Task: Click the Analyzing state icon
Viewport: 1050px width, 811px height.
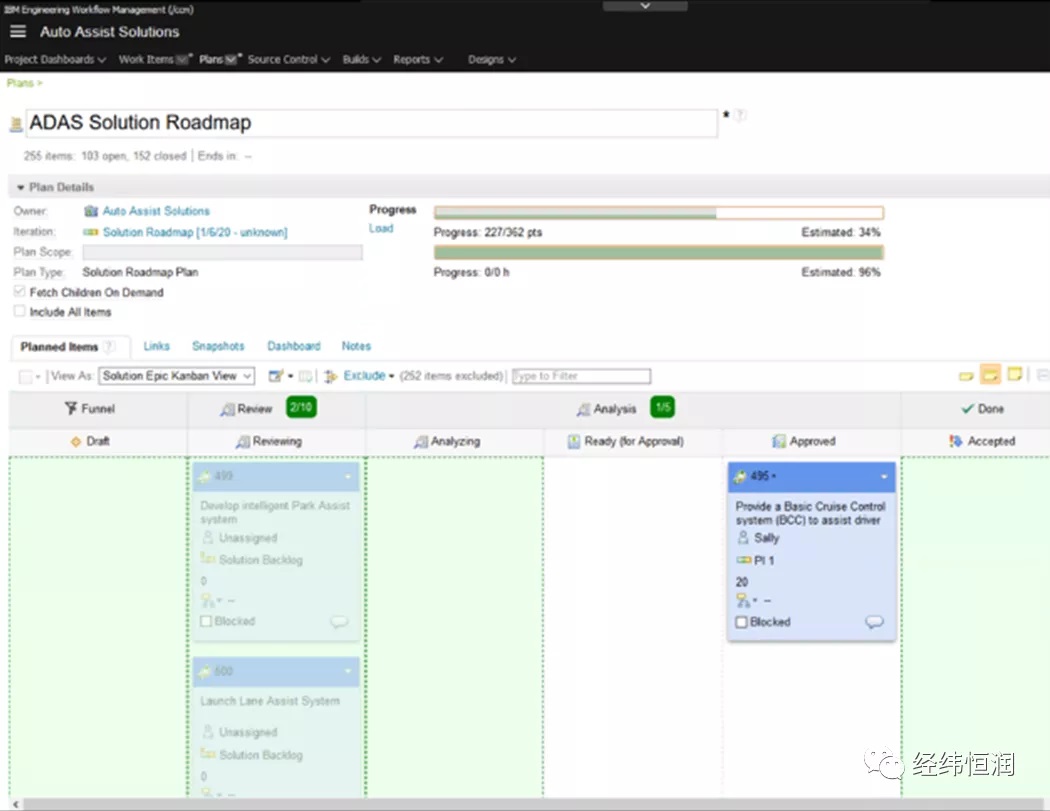Action: point(421,442)
